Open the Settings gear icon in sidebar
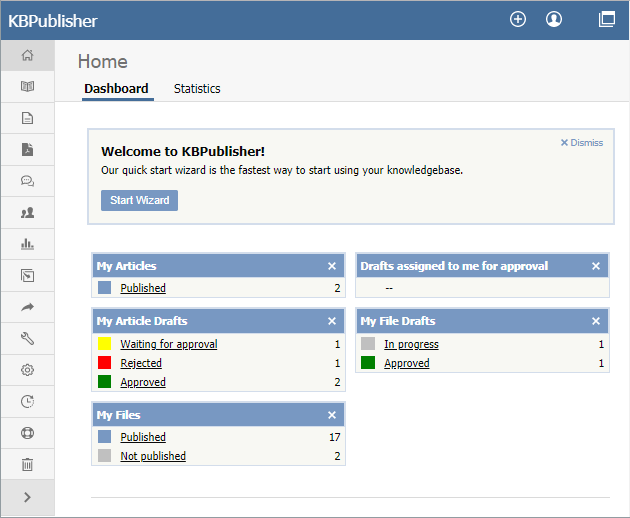Screen dimensions: 630x518 pyautogui.click(x=27, y=370)
